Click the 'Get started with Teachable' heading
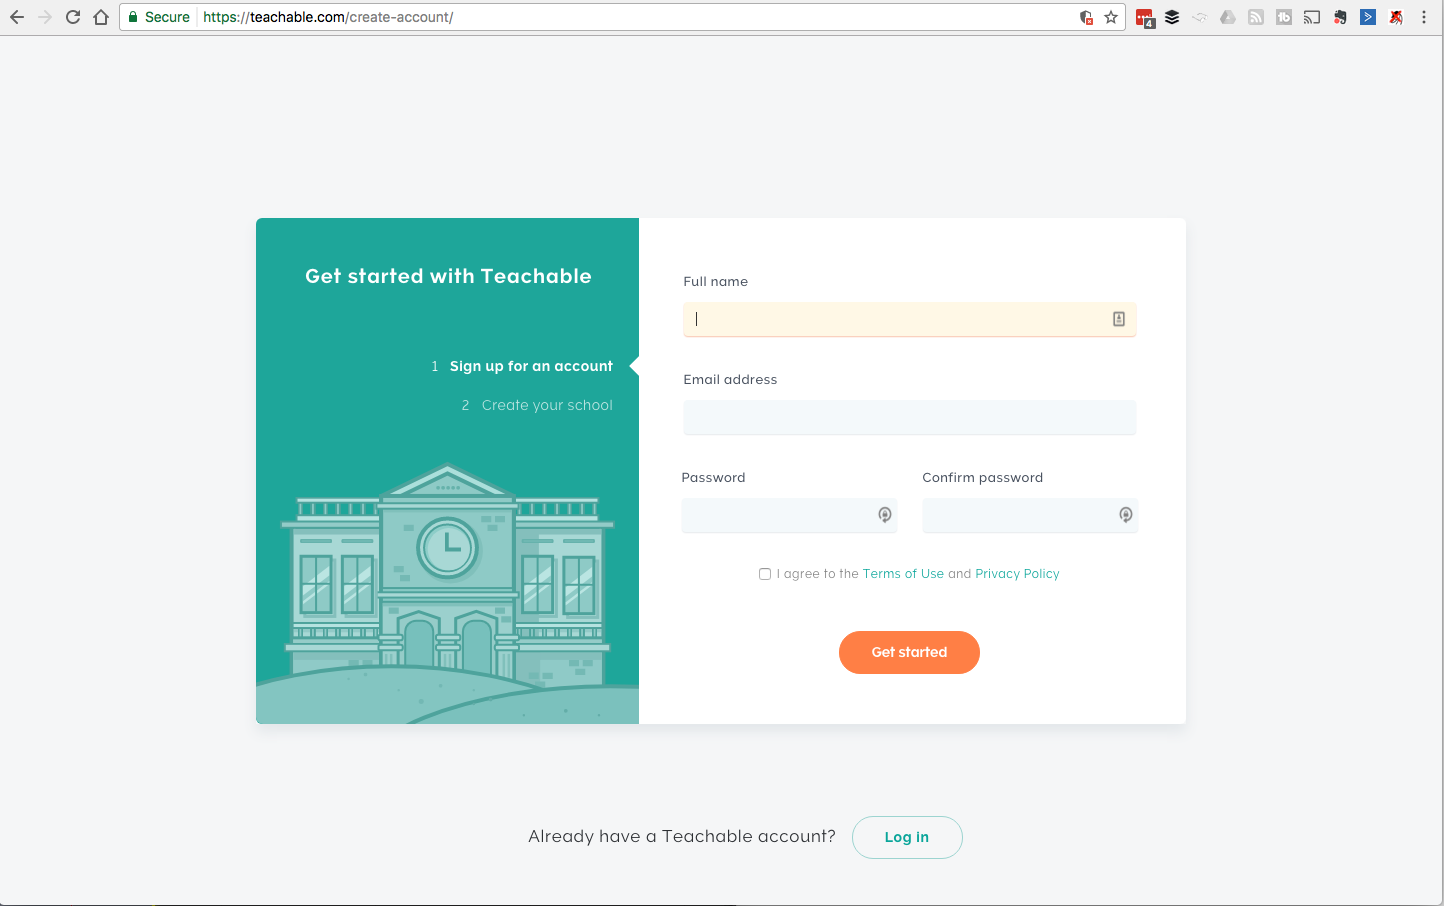This screenshot has width=1444, height=906. pyautogui.click(x=448, y=276)
